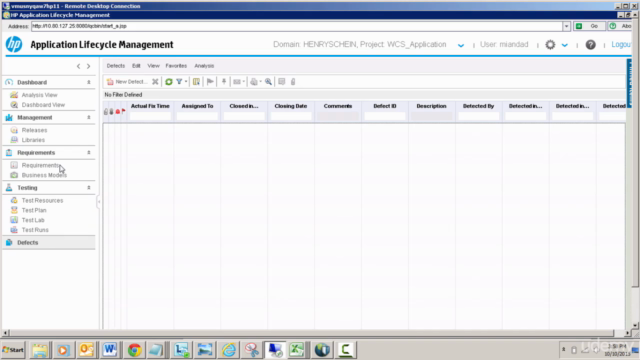The image size is (640, 360).
Task: Click the Detected By column header
Action: tap(478, 106)
